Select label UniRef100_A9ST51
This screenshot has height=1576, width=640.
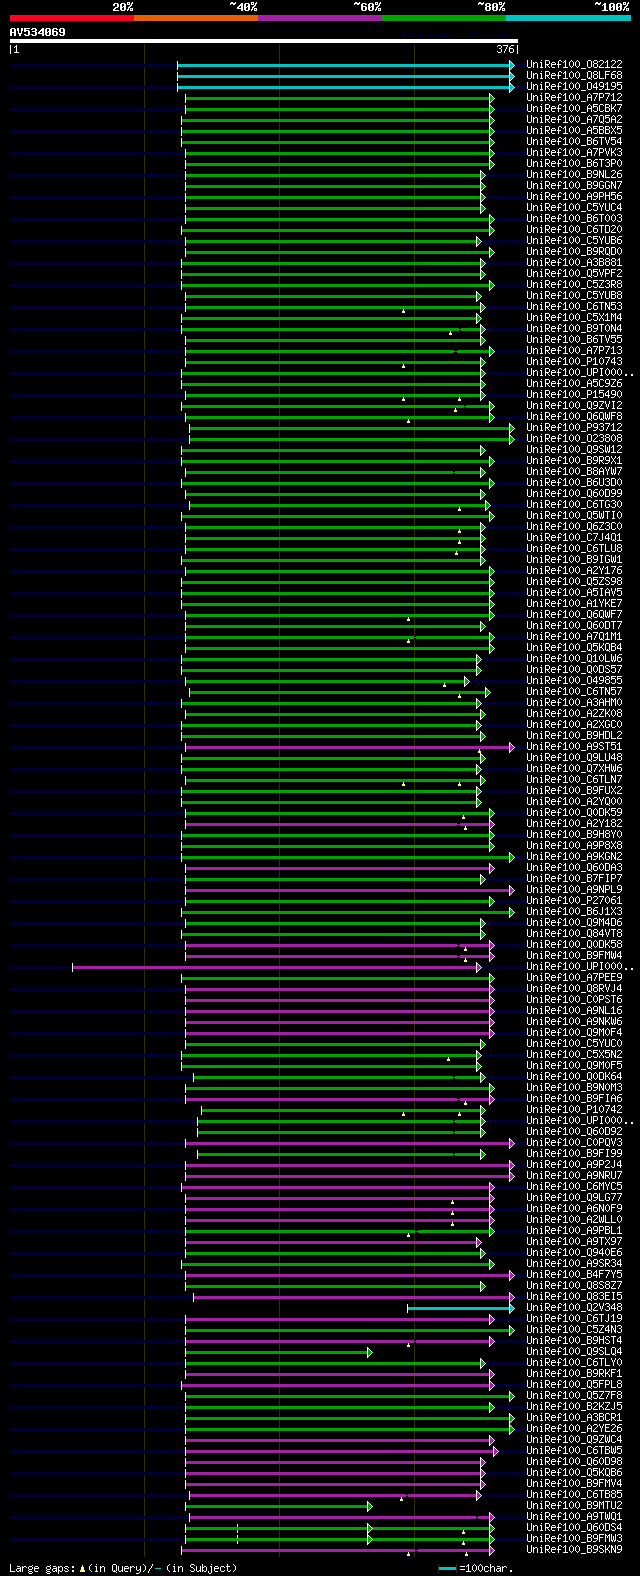click(574, 746)
